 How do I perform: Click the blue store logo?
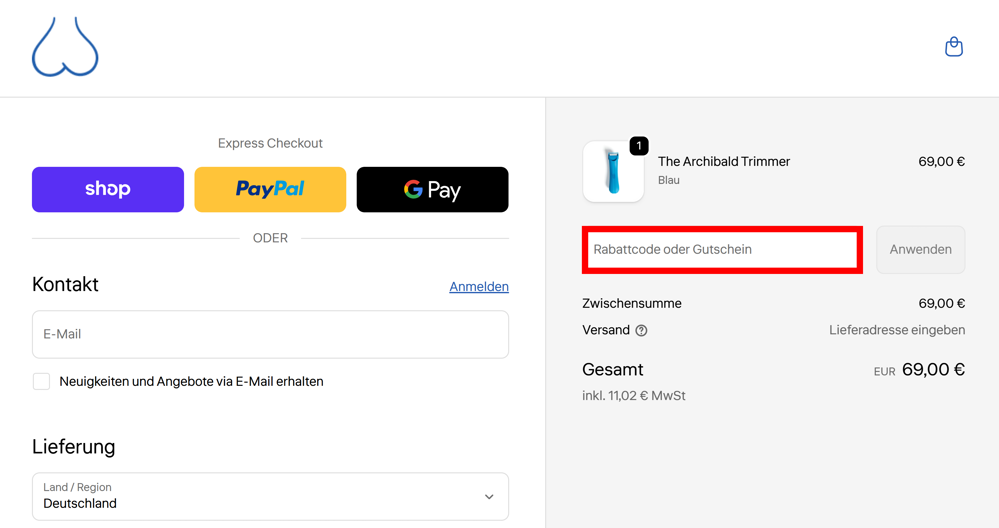pyautogui.click(x=65, y=47)
